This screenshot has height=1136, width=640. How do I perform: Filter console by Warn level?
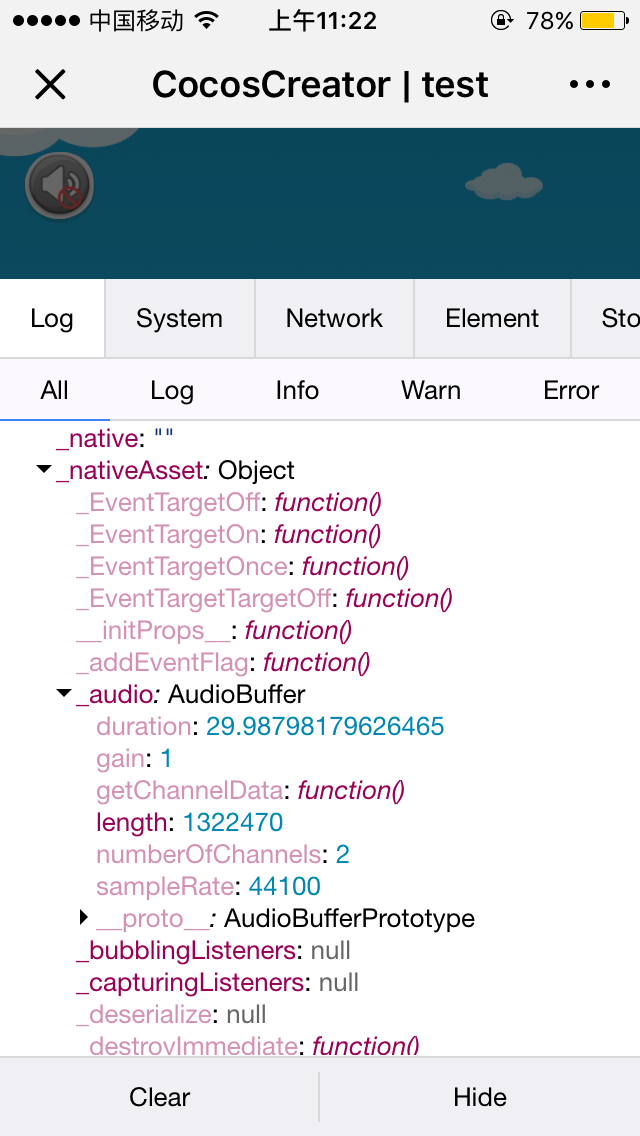(x=431, y=391)
